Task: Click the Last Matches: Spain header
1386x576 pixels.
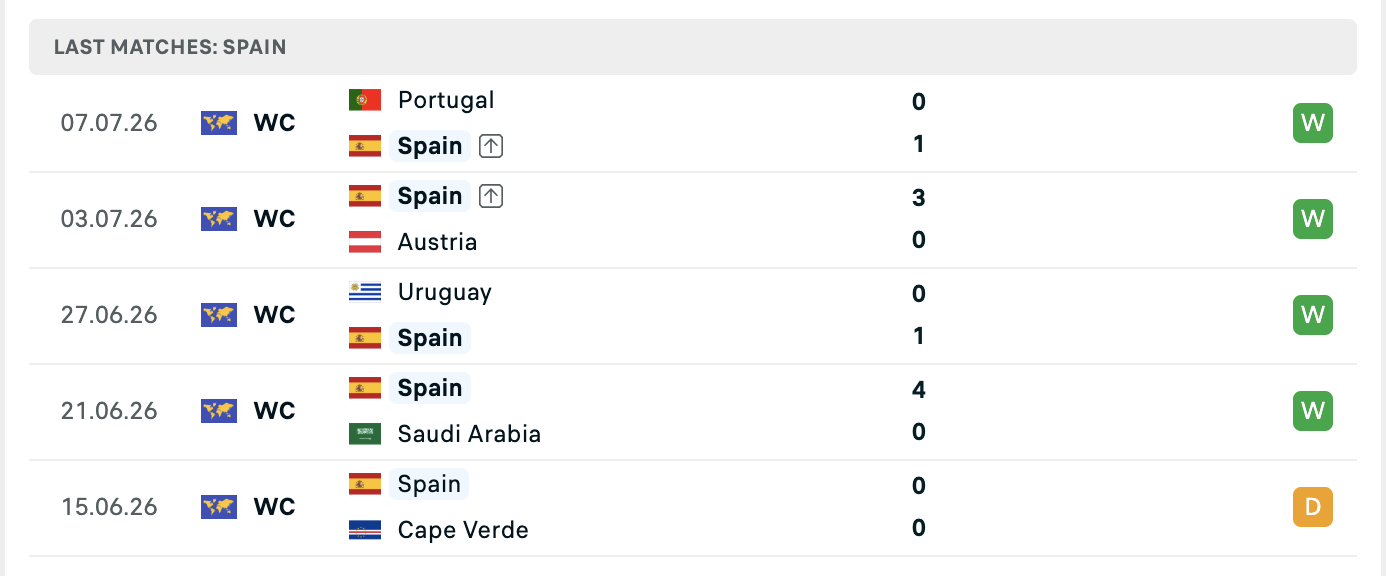Action: [170, 47]
